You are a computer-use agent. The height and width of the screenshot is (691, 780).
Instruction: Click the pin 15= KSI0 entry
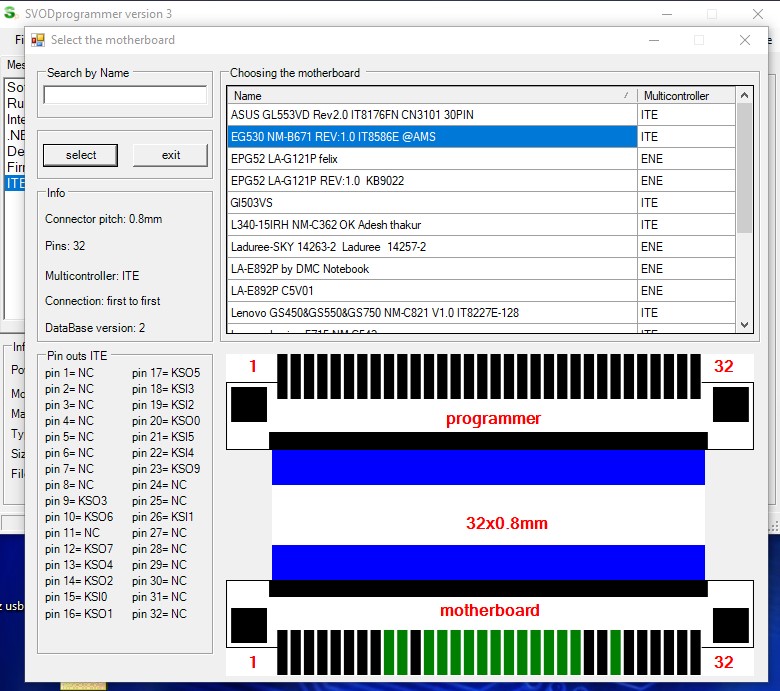(76, 596)
